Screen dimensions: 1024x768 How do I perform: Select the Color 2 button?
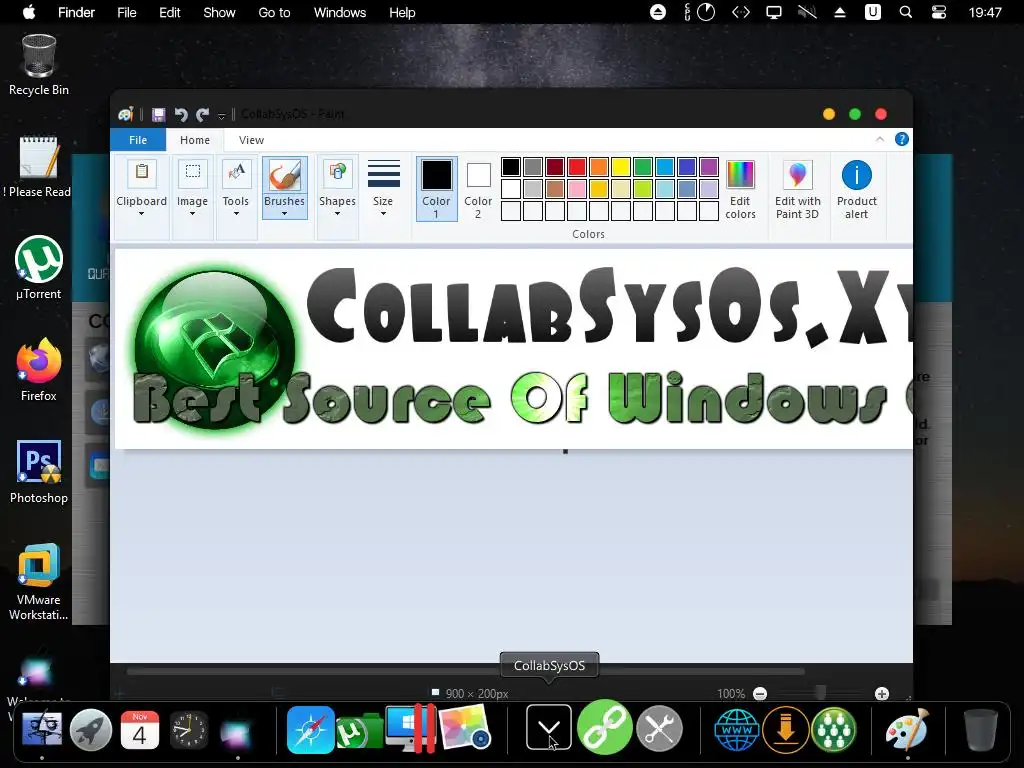[x=478, y=189]
